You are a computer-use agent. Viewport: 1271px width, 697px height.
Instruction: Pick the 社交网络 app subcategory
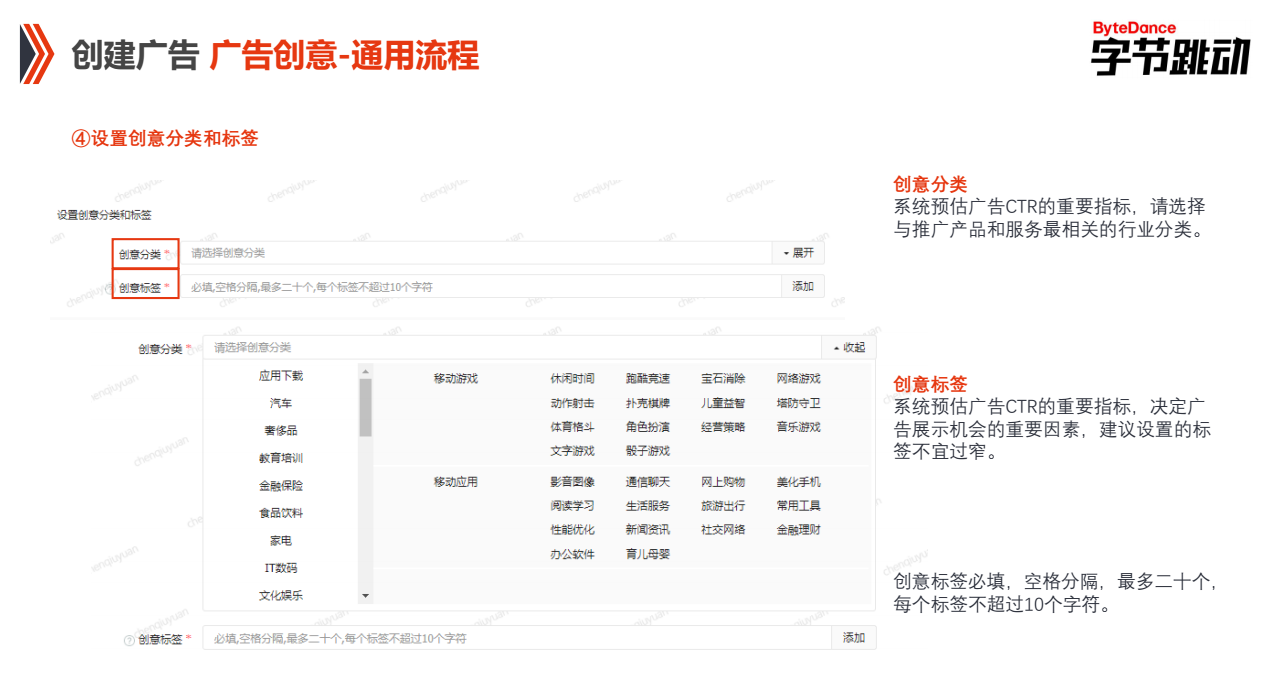point(723,530)
